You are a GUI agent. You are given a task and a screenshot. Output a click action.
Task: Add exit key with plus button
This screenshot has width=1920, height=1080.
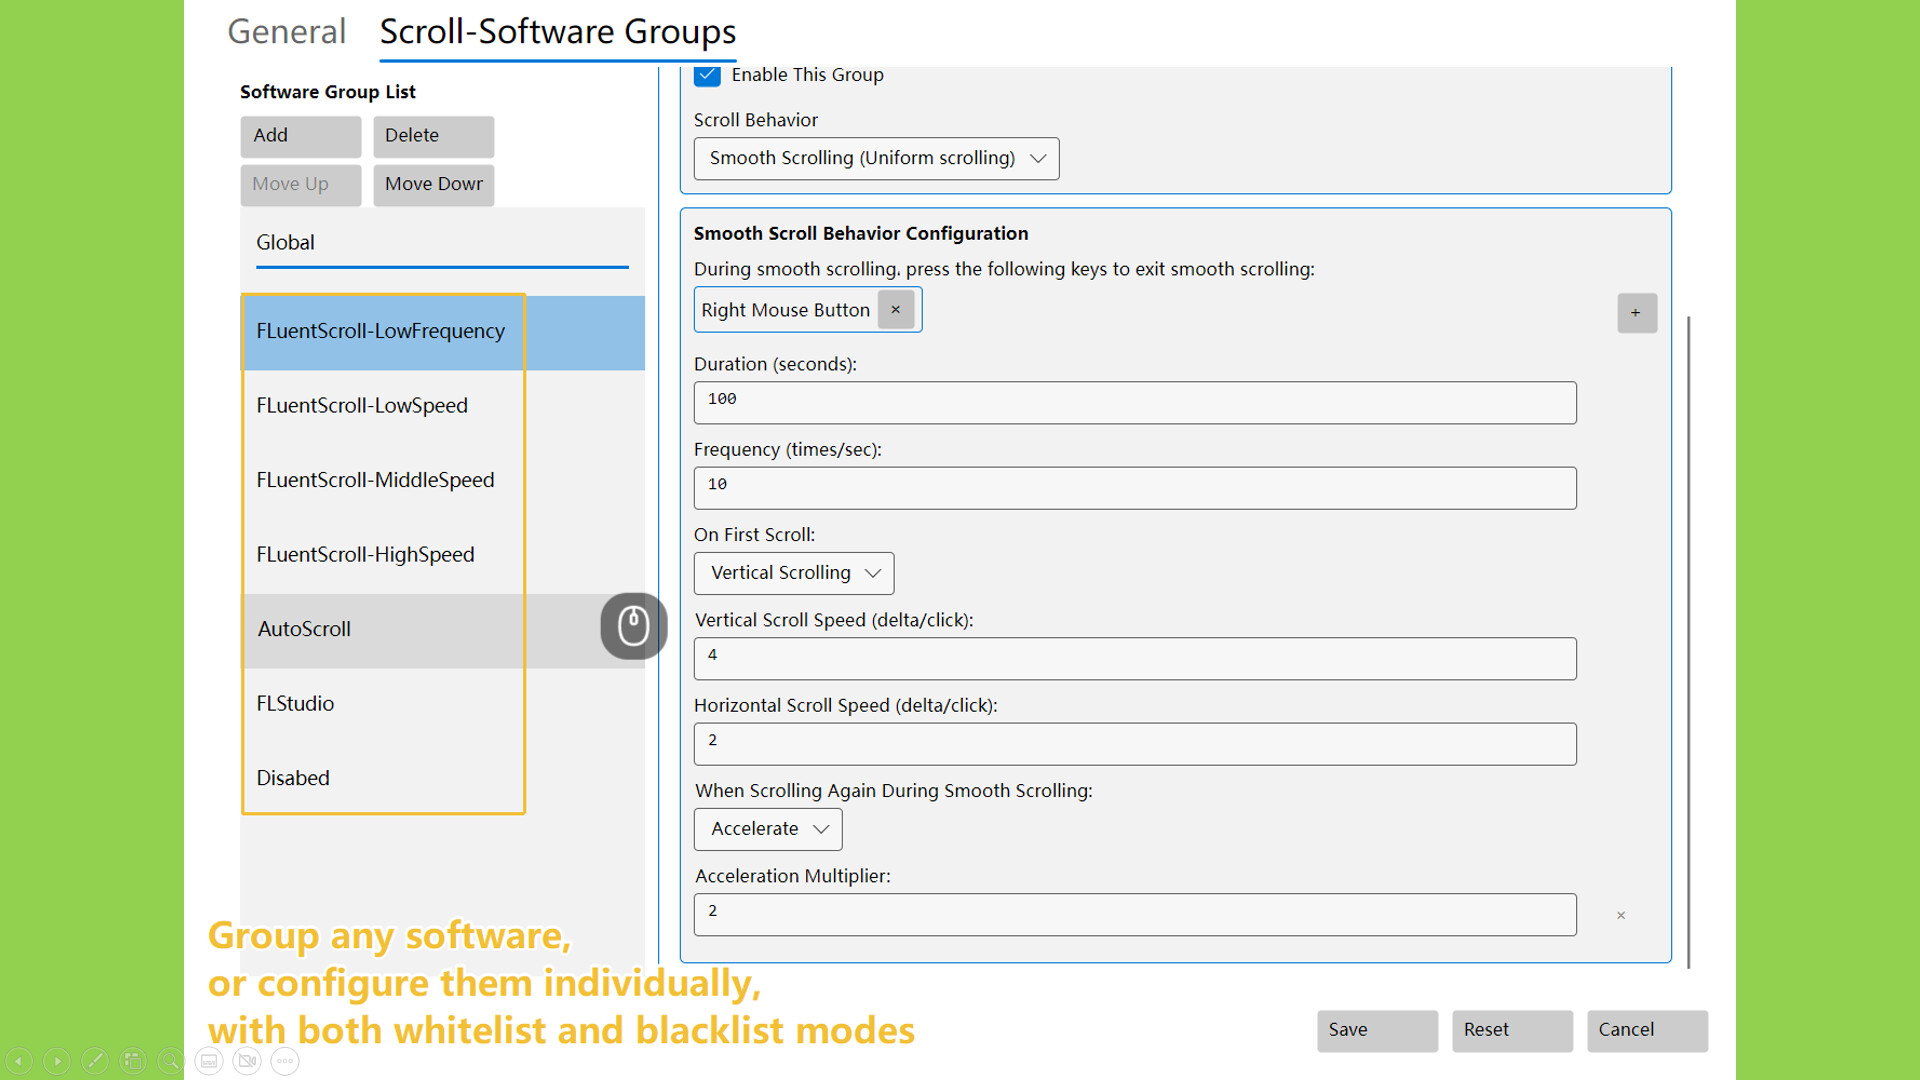1636,313
